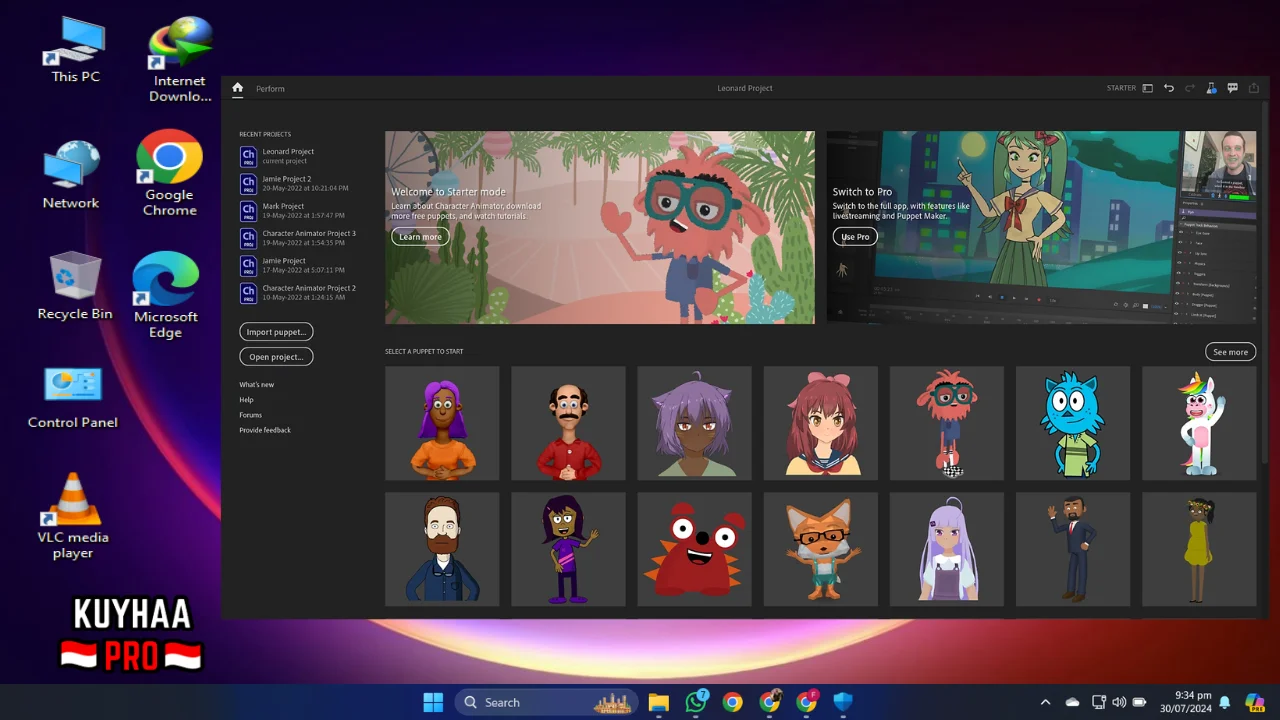Open WhatsApp from the taskbar
The height and width of the screenshot is (720, 1280).
point(696,702)
